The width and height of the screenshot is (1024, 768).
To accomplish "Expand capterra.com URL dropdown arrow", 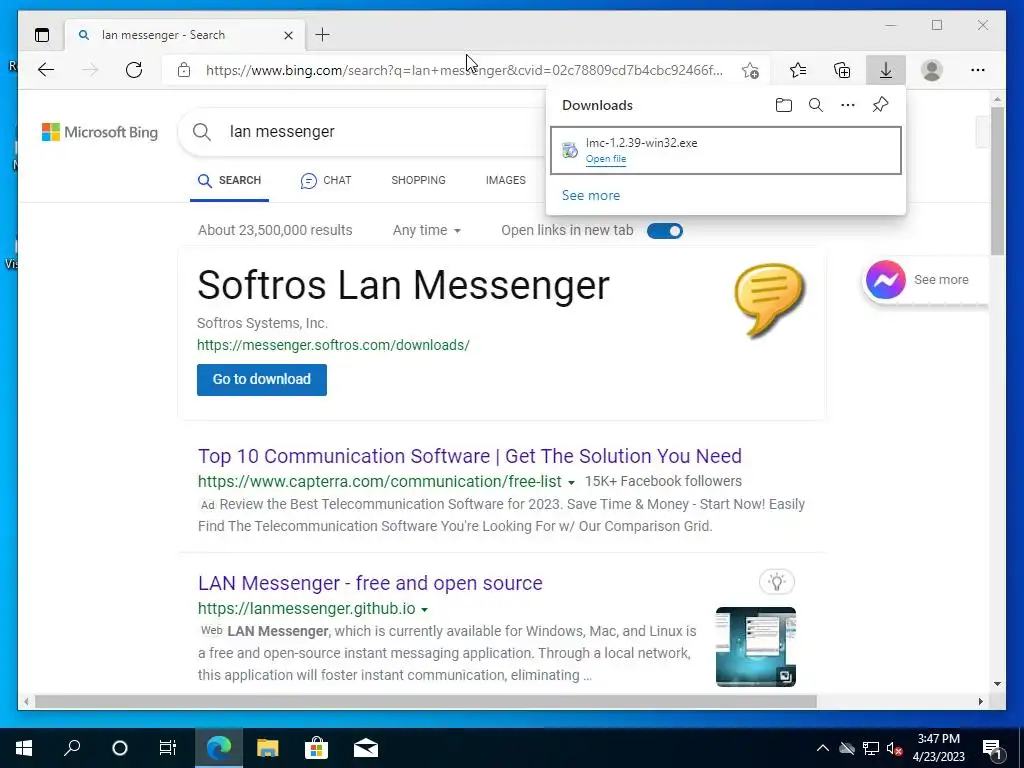I will pyautogui.click(x=571, y=483).
